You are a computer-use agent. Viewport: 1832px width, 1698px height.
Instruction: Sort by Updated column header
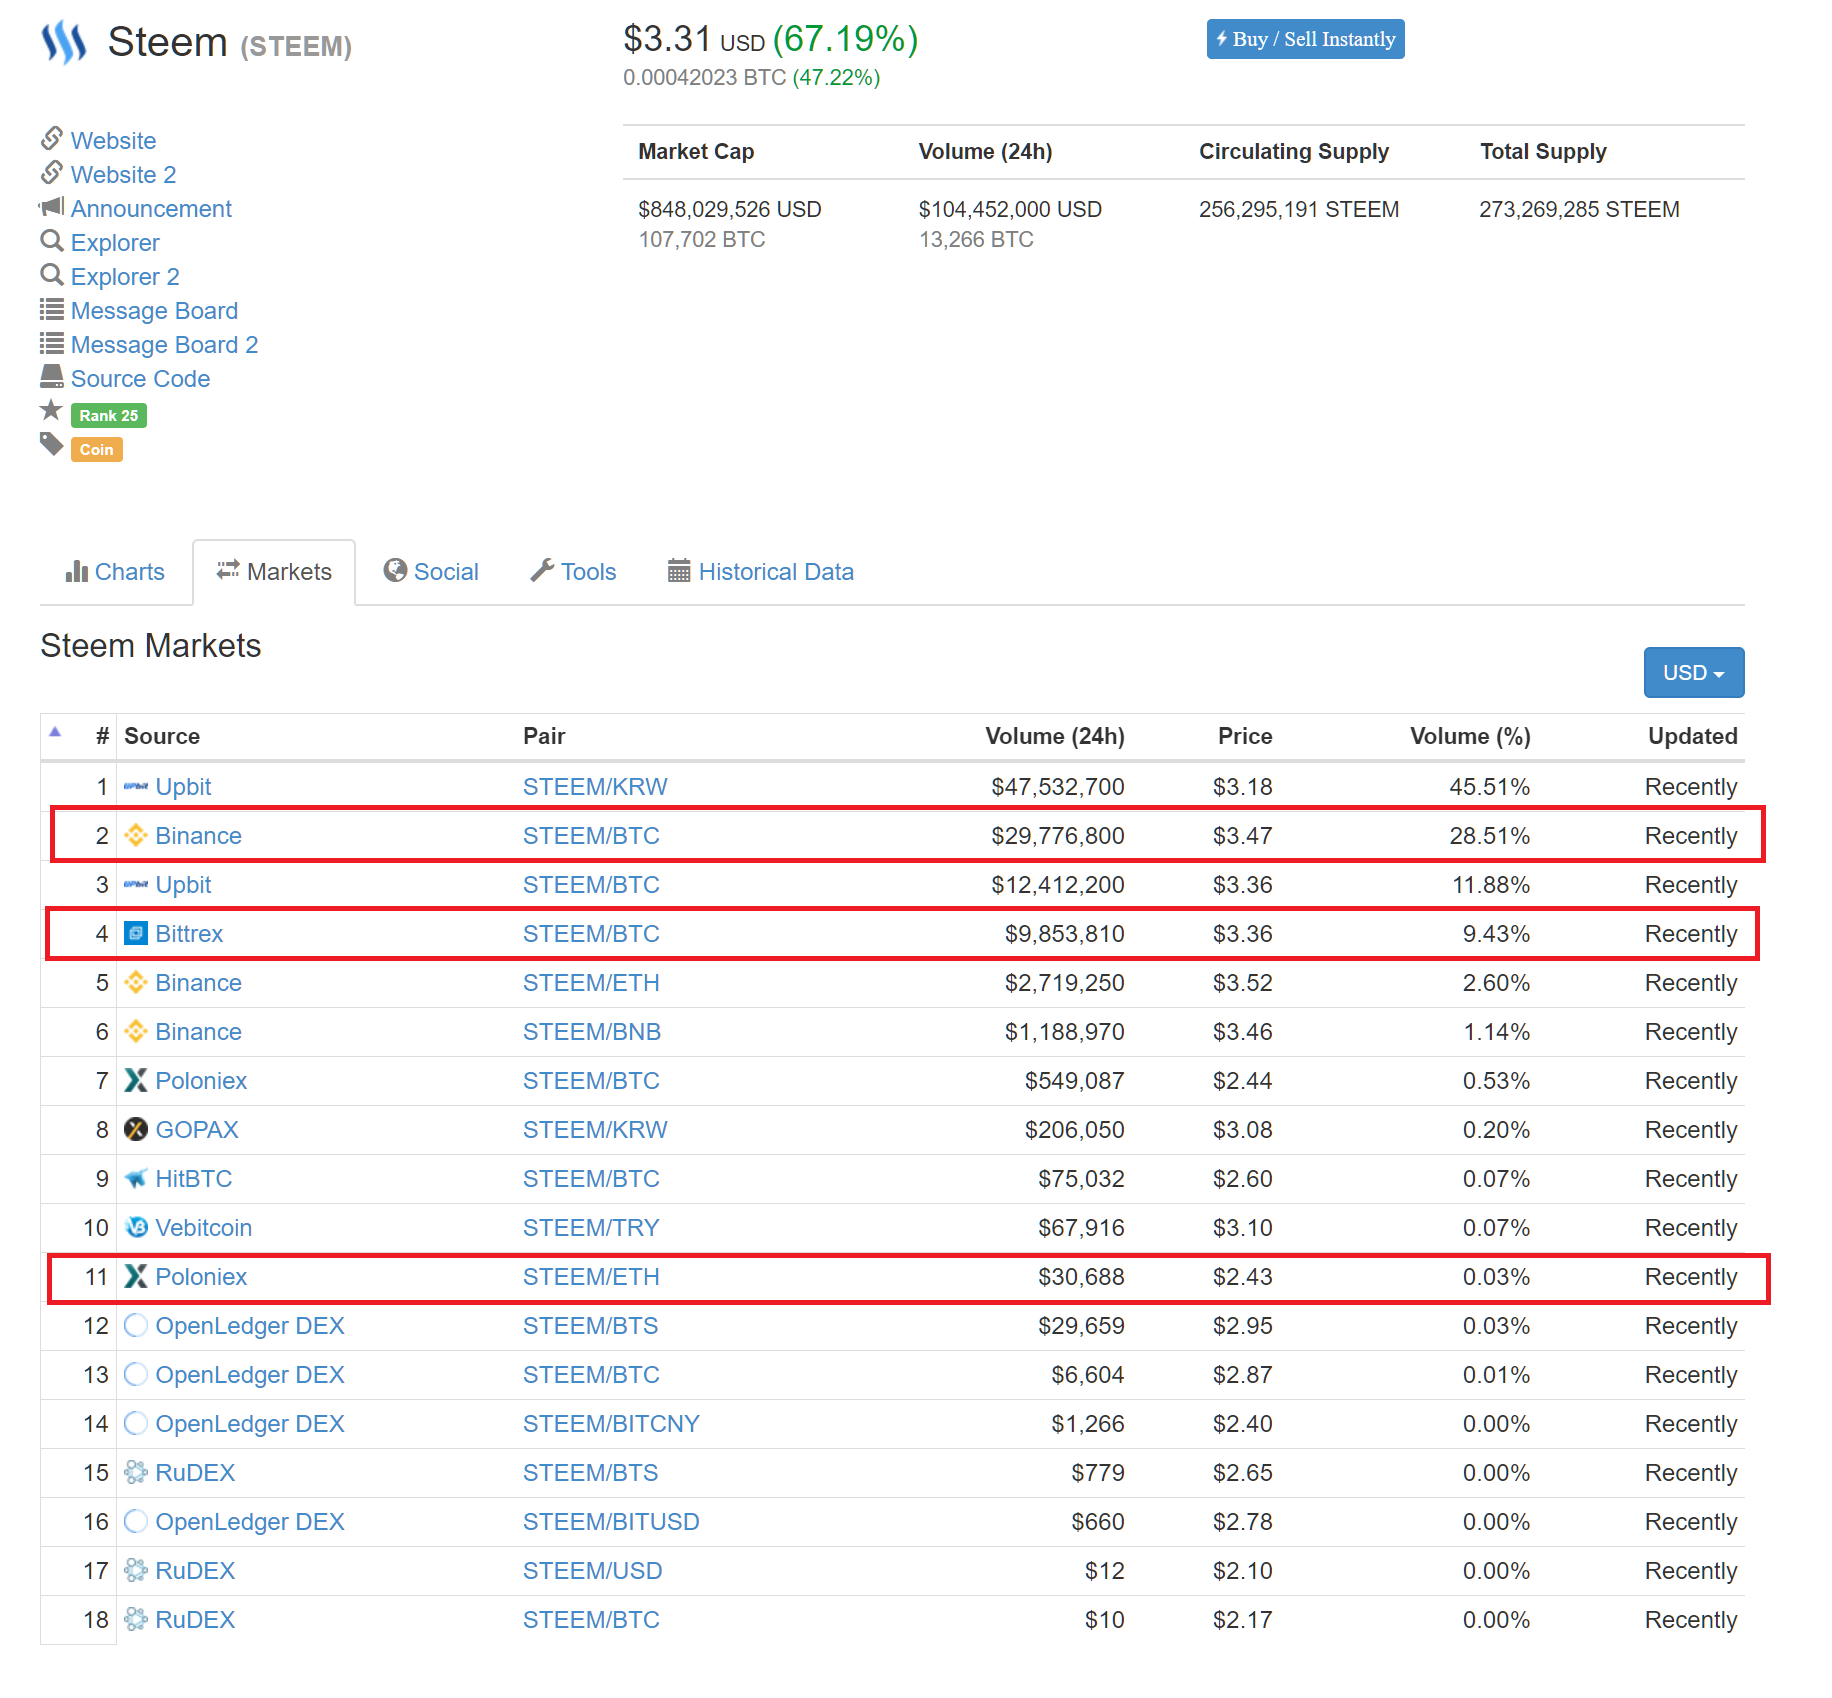1693,737
